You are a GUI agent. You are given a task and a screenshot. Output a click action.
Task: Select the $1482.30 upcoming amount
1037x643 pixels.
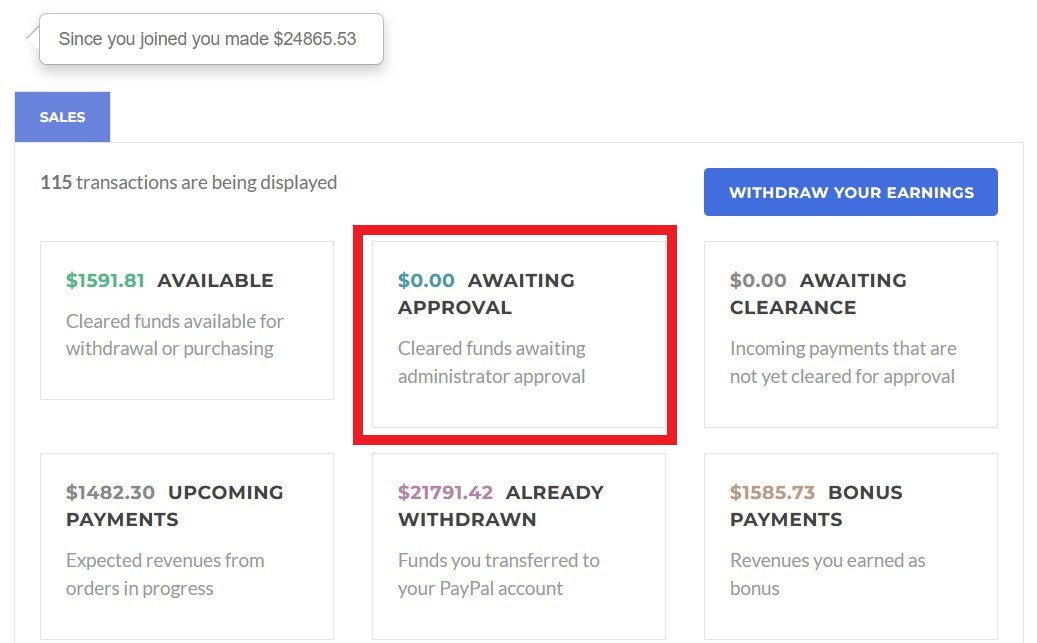pos(111,493)
